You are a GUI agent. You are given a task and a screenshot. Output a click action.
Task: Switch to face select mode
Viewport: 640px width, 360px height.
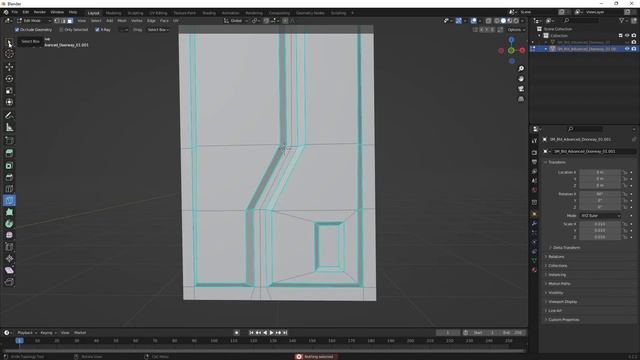point(70,21)
